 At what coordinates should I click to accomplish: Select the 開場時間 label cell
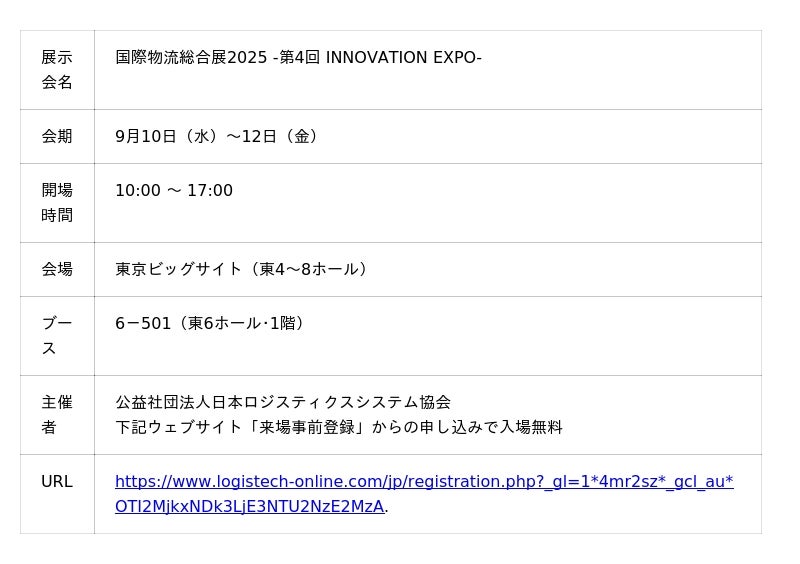(x=57, y=203)
